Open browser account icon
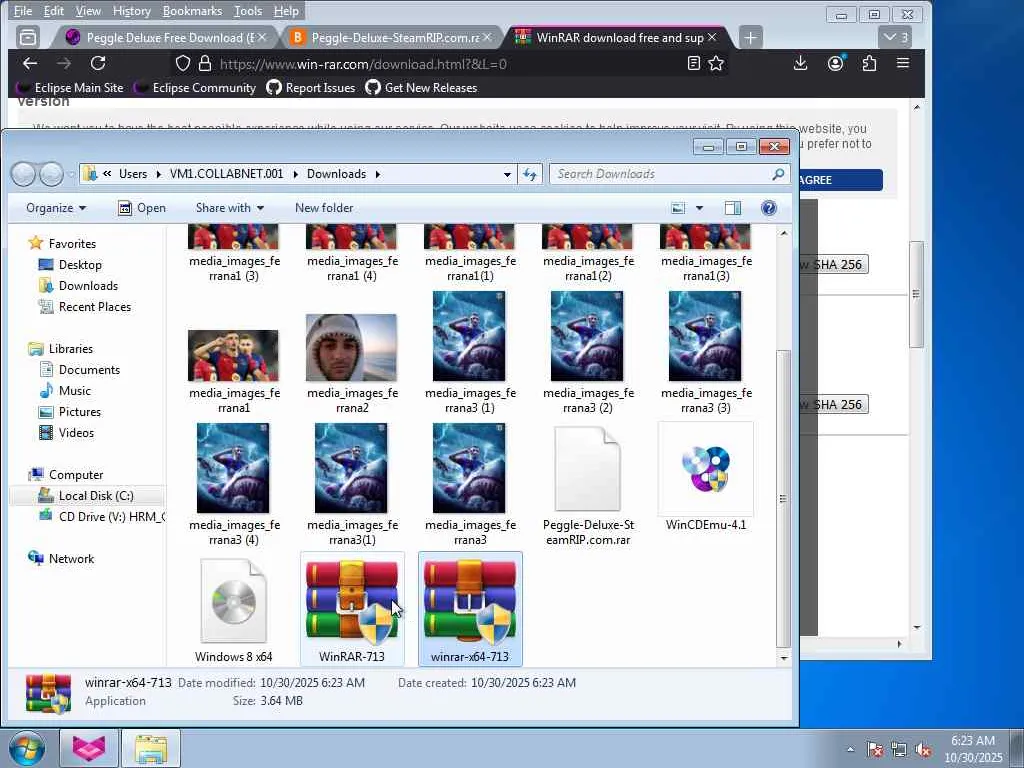 coord(835,63)
